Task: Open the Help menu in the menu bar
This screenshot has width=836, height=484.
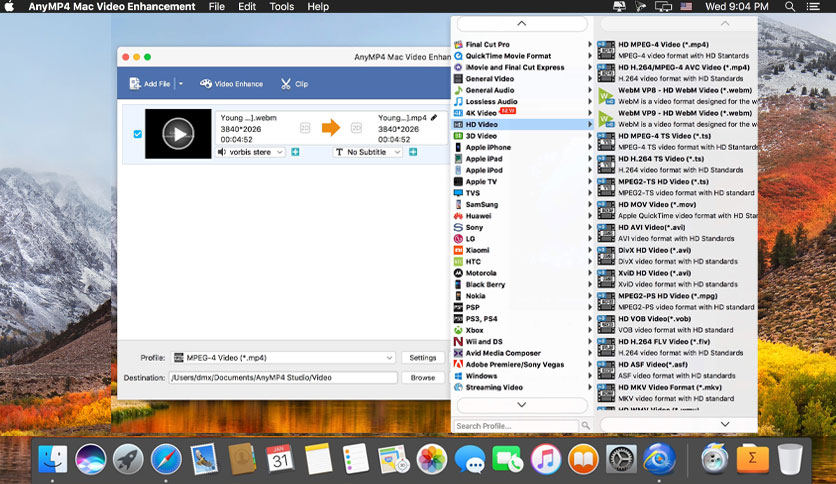Action: [318, 6]
